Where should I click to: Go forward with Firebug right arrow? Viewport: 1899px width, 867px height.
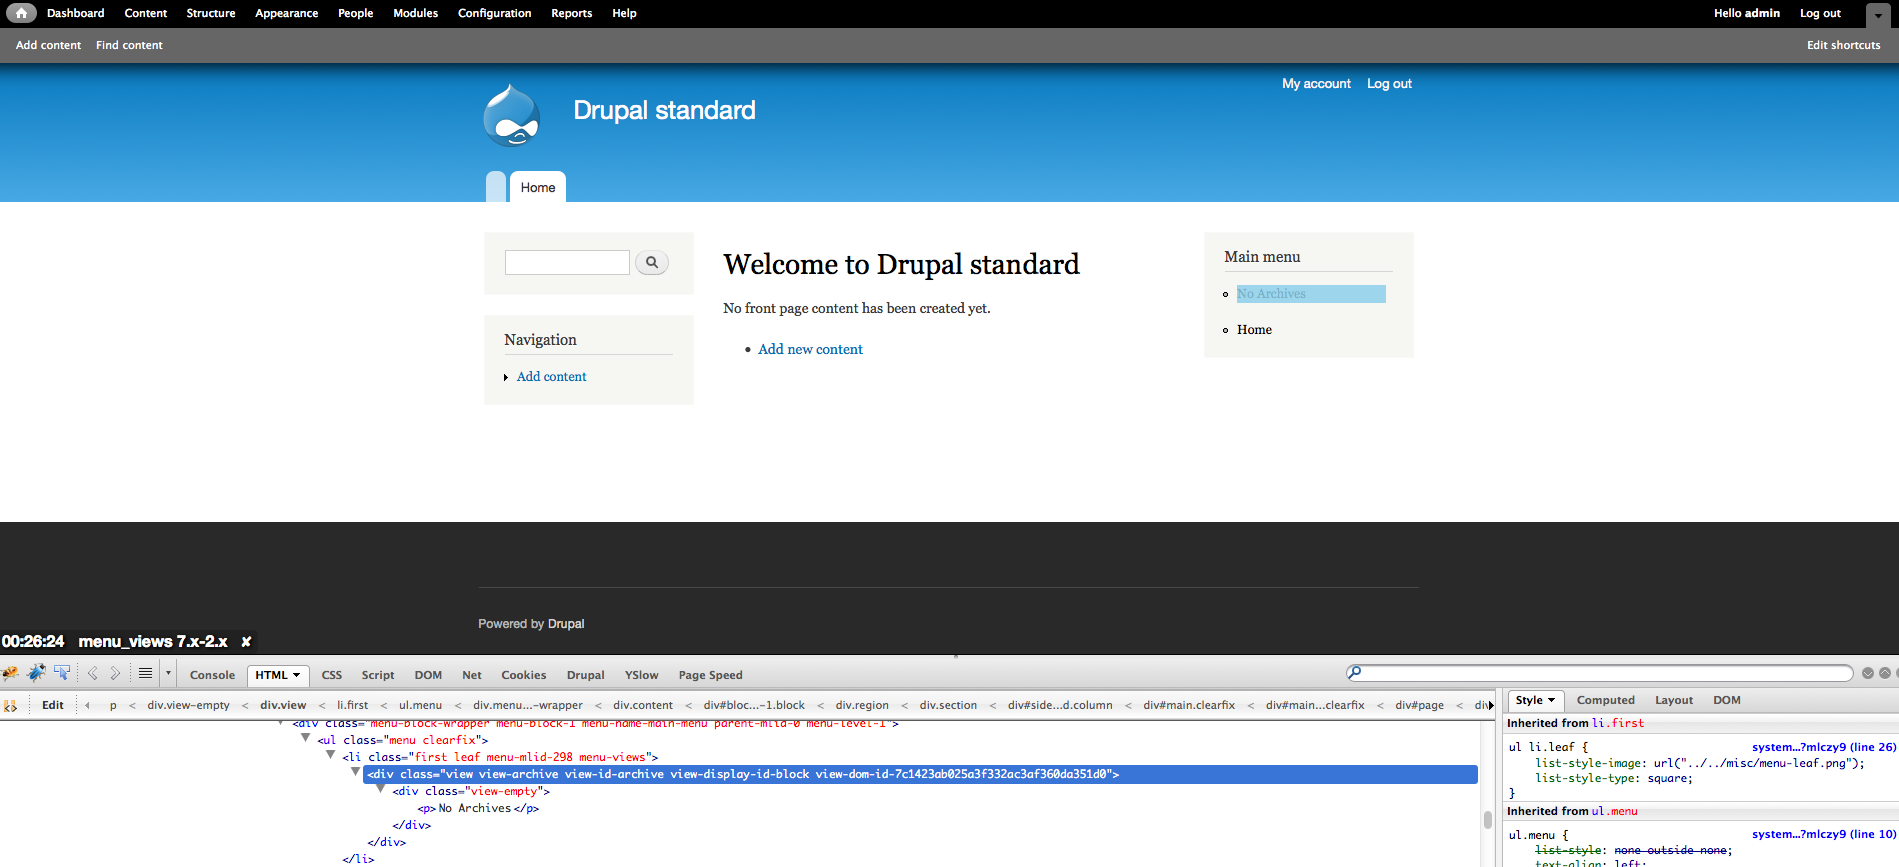coord(115,674)
